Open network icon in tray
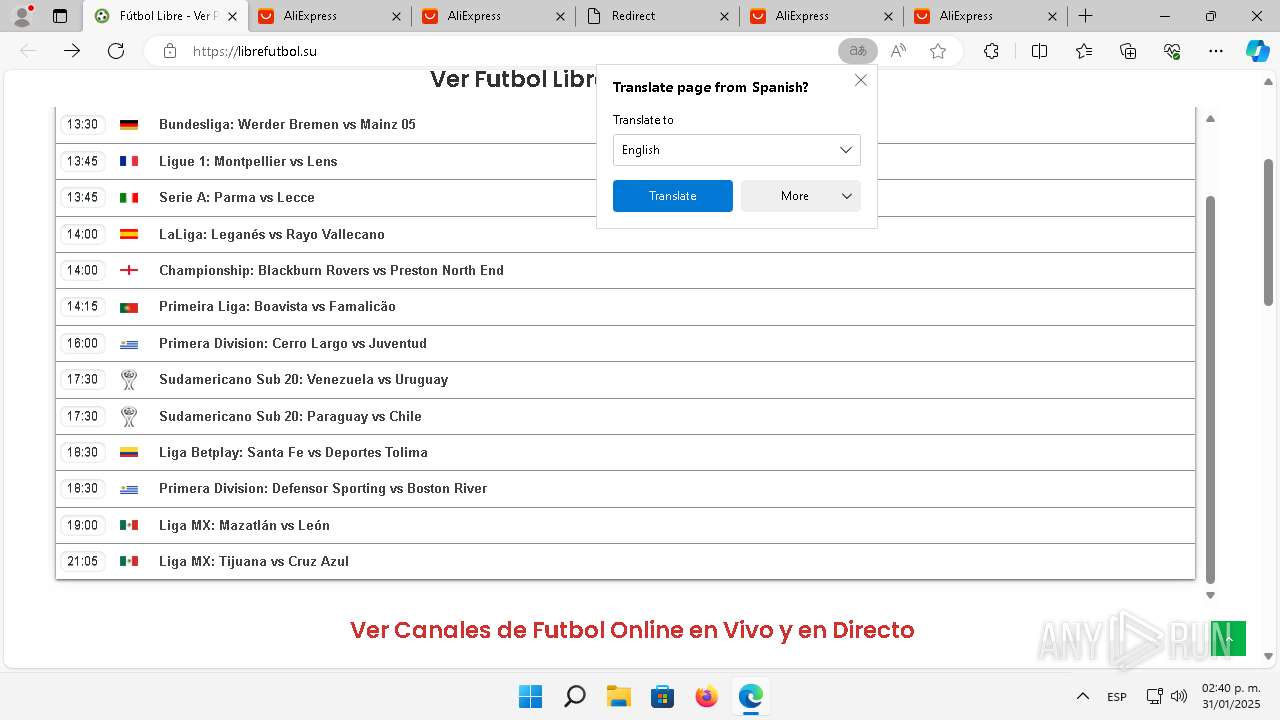This screenshot has width=1280, height=720. (1154, 696)
